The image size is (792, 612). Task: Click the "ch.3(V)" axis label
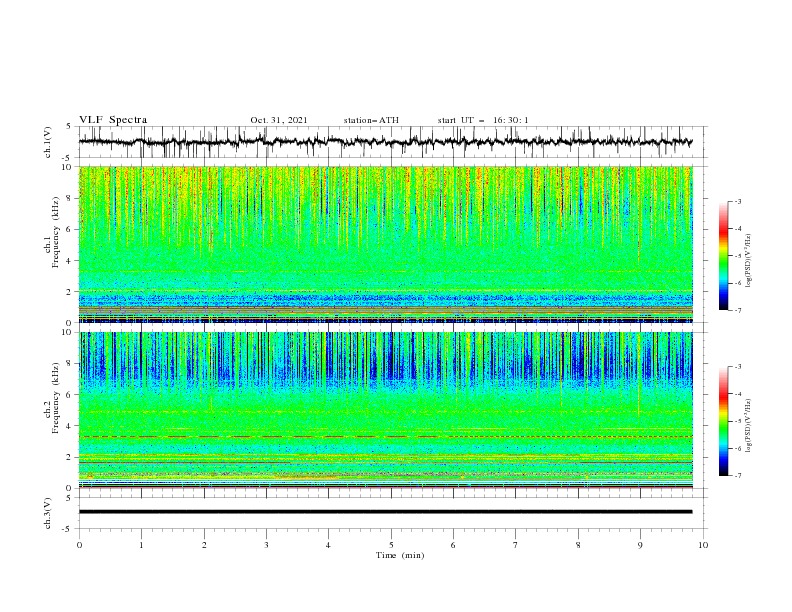tap(48, 513)
